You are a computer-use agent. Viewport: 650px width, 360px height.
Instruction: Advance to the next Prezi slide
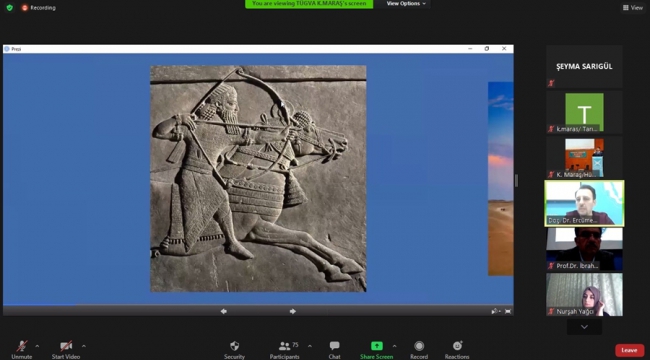click(293, 311)
